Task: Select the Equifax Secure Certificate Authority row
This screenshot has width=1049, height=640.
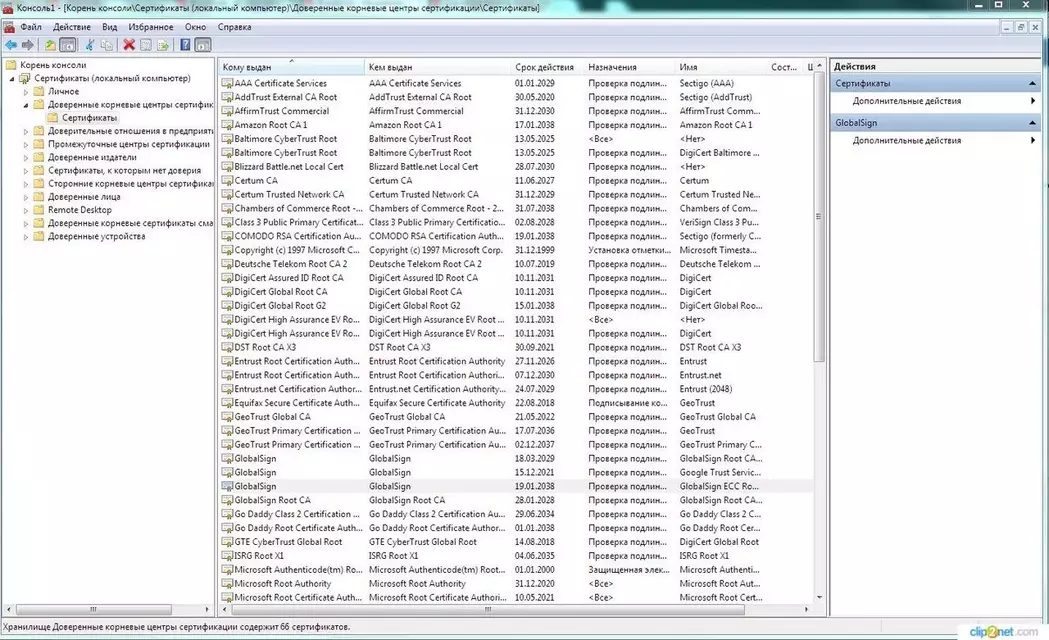Action: [x=517, y=403]
